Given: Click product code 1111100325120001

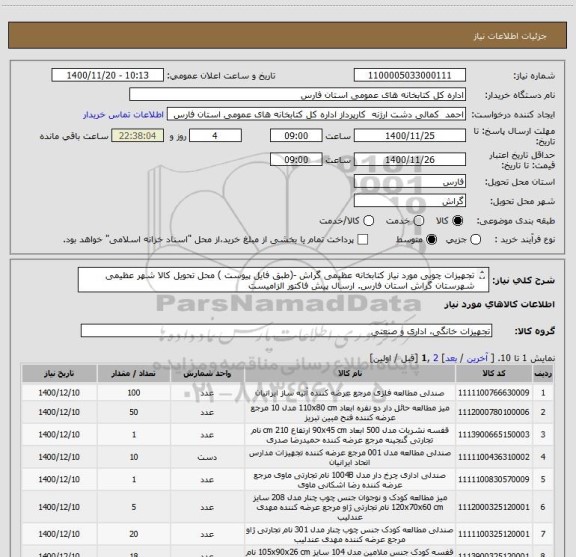Looking at the screenshot, I should coord(494,534).
